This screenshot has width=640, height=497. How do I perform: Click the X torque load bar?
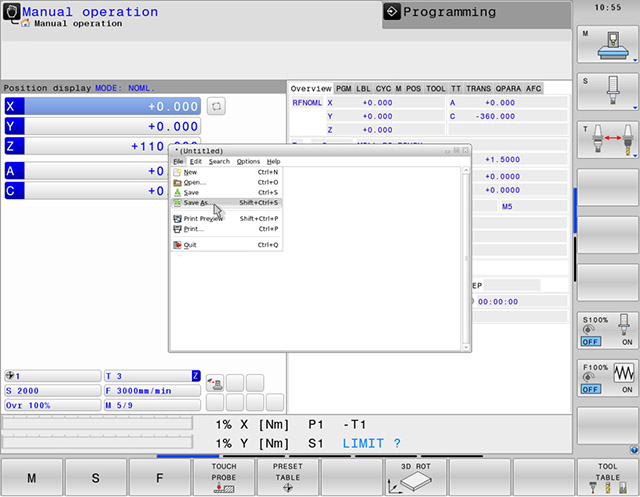pos(97,423)
